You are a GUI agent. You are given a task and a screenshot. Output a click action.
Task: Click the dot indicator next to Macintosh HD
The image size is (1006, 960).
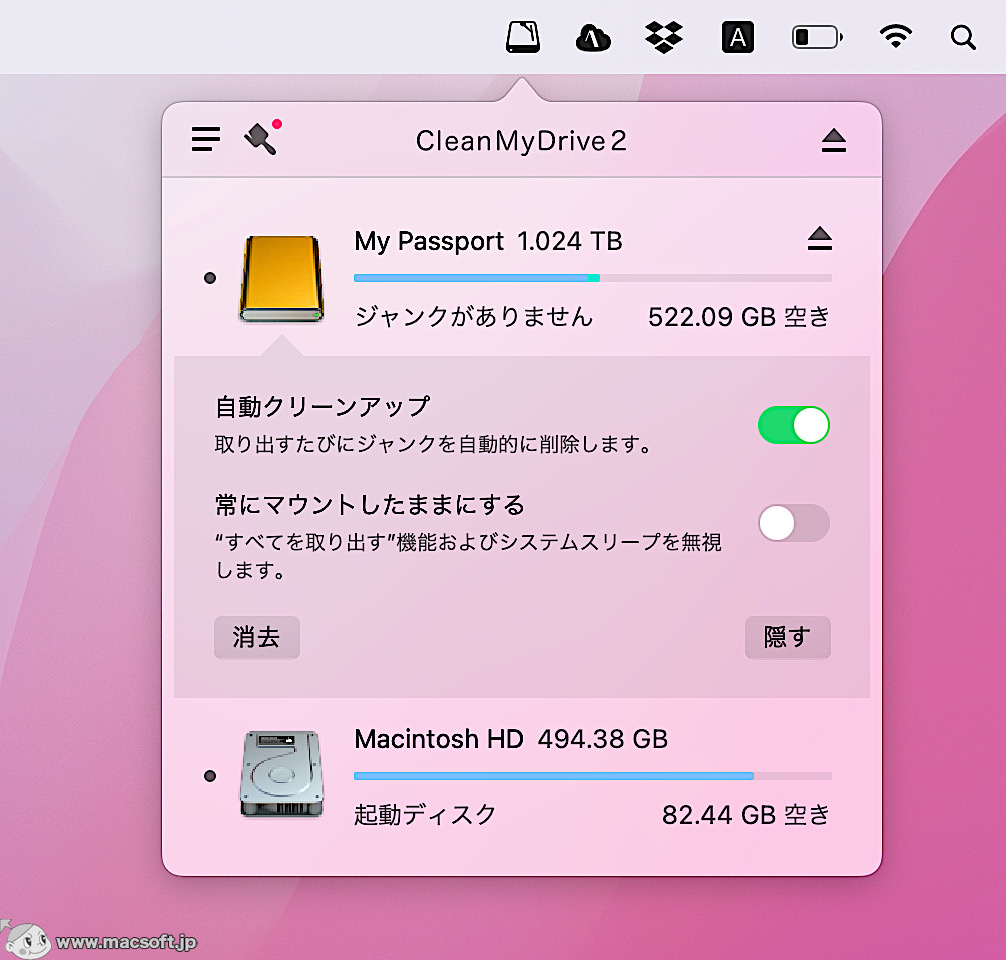(210, 776)
